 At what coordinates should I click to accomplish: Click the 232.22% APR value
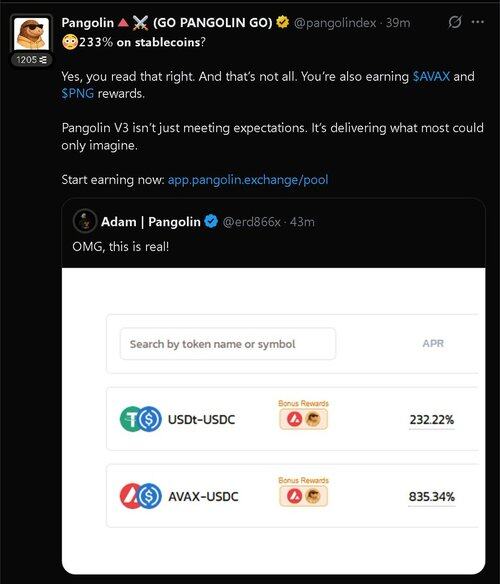(x=432, y=420)
